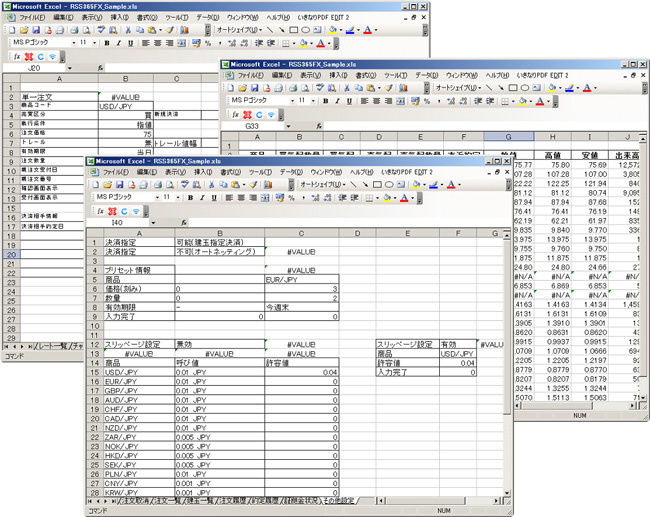Toggle Bold in the middle G33 window
This screenshot has width=650, height=517.
coord(325,101)
